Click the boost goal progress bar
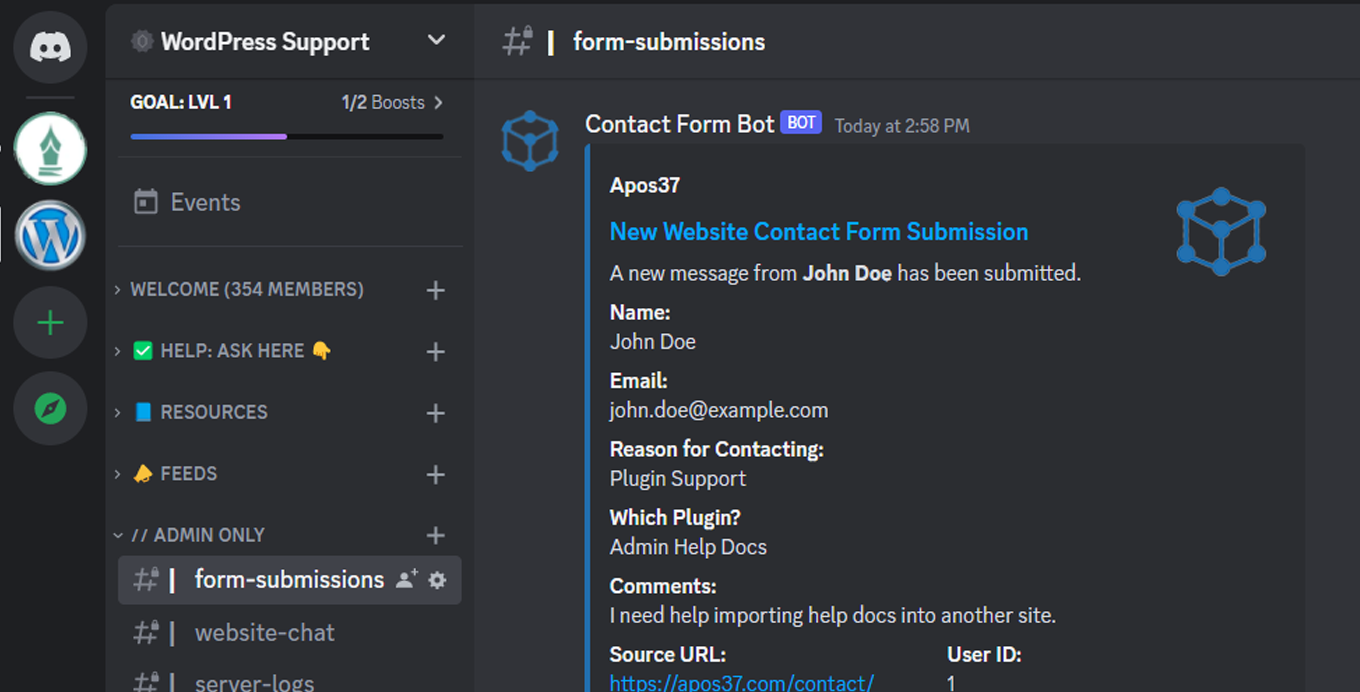1360x692 pixels. click(x=287, y=136)
